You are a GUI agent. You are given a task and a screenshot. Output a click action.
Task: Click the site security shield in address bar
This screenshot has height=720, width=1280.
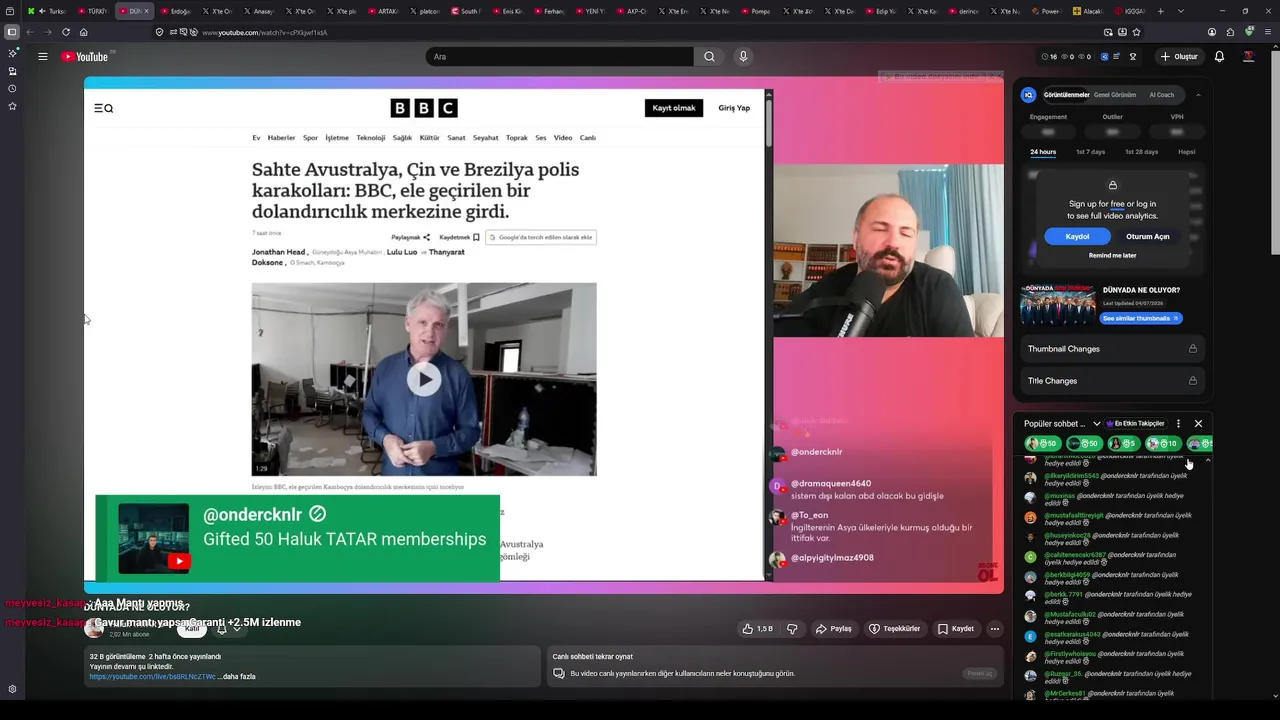[160, 32]
